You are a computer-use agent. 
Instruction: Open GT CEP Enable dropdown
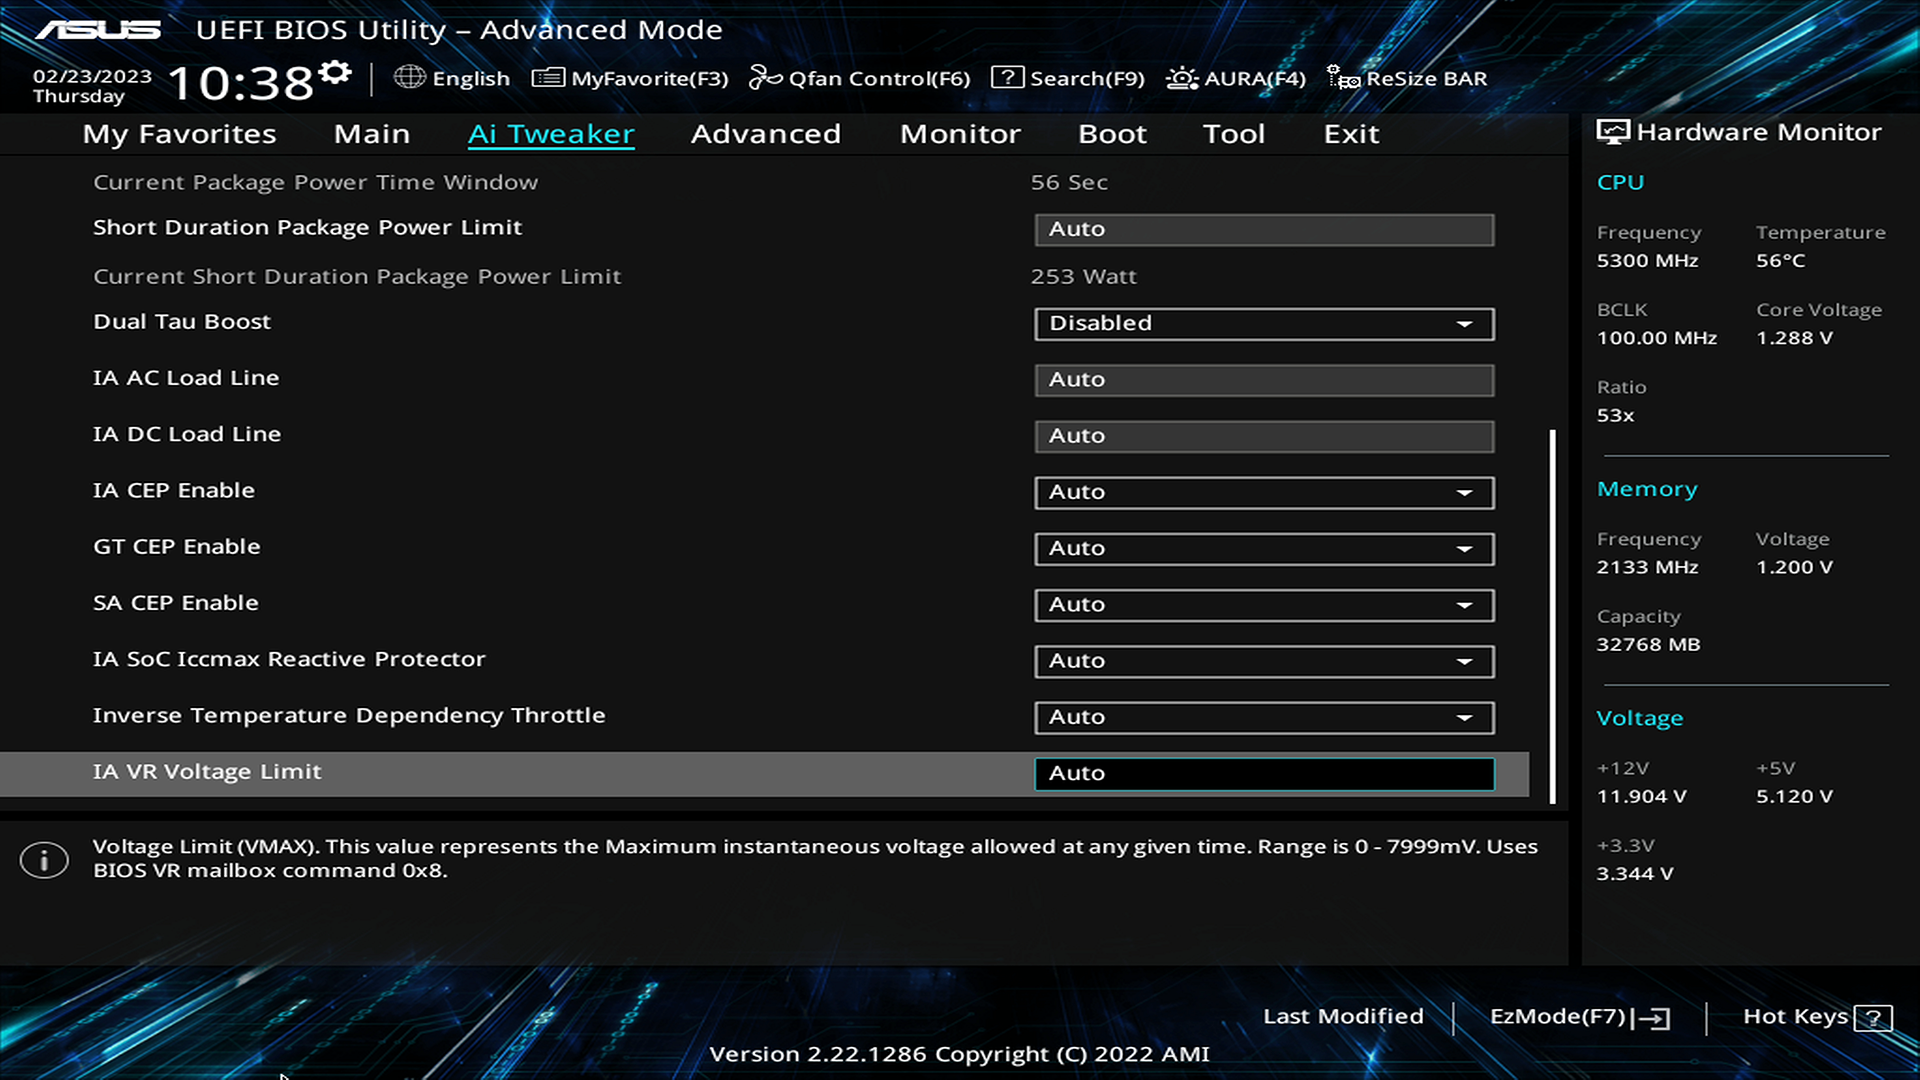[x=1264, y=549]
